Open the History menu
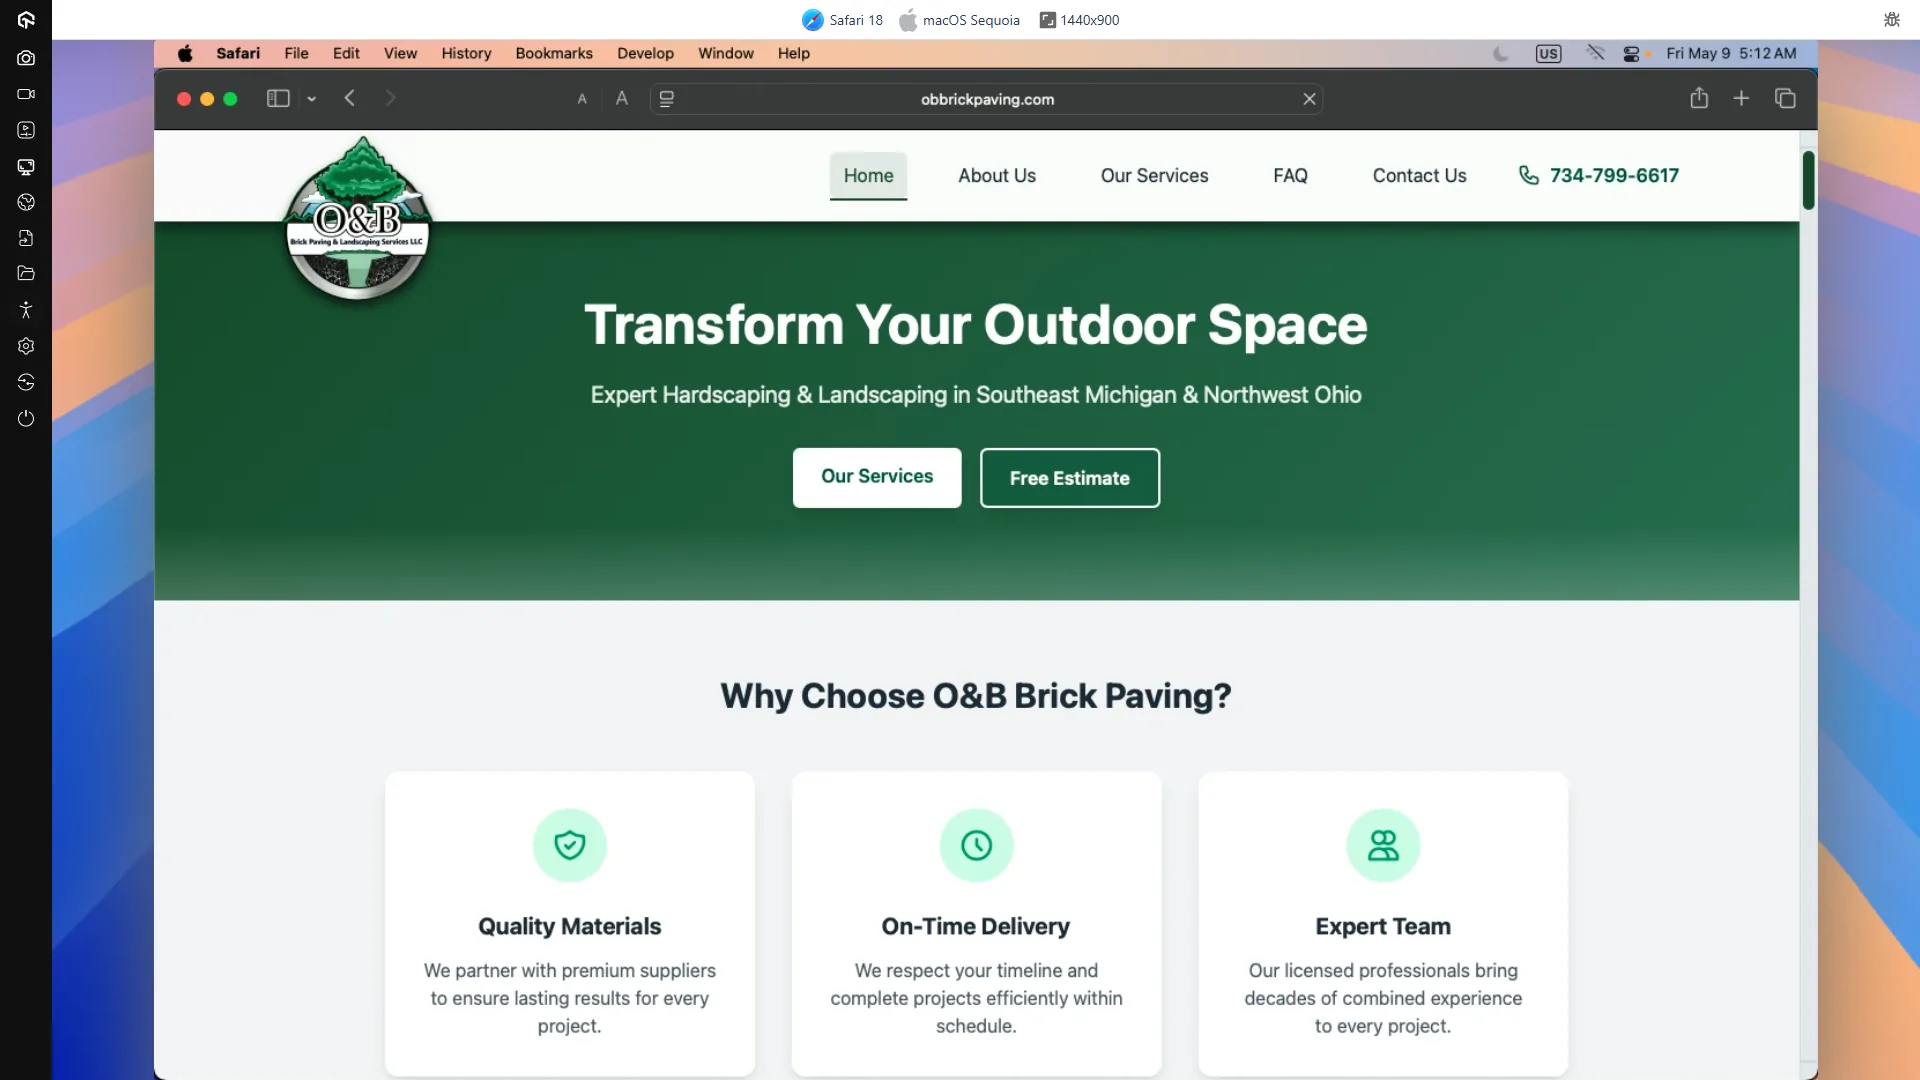Viewport: 1920px width, 1080px height. pyautogui.click(x=466, y=53)
